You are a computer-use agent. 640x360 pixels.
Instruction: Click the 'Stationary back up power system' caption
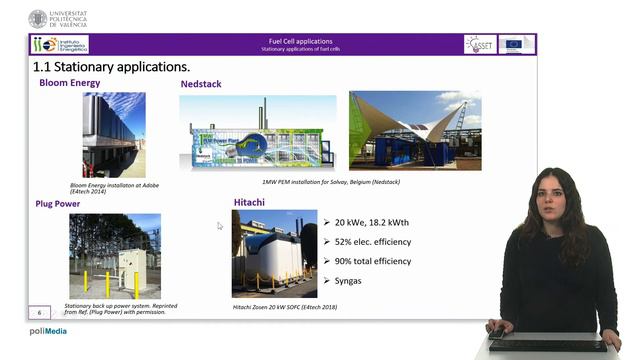pyautogui.click(x=121, y=309)
